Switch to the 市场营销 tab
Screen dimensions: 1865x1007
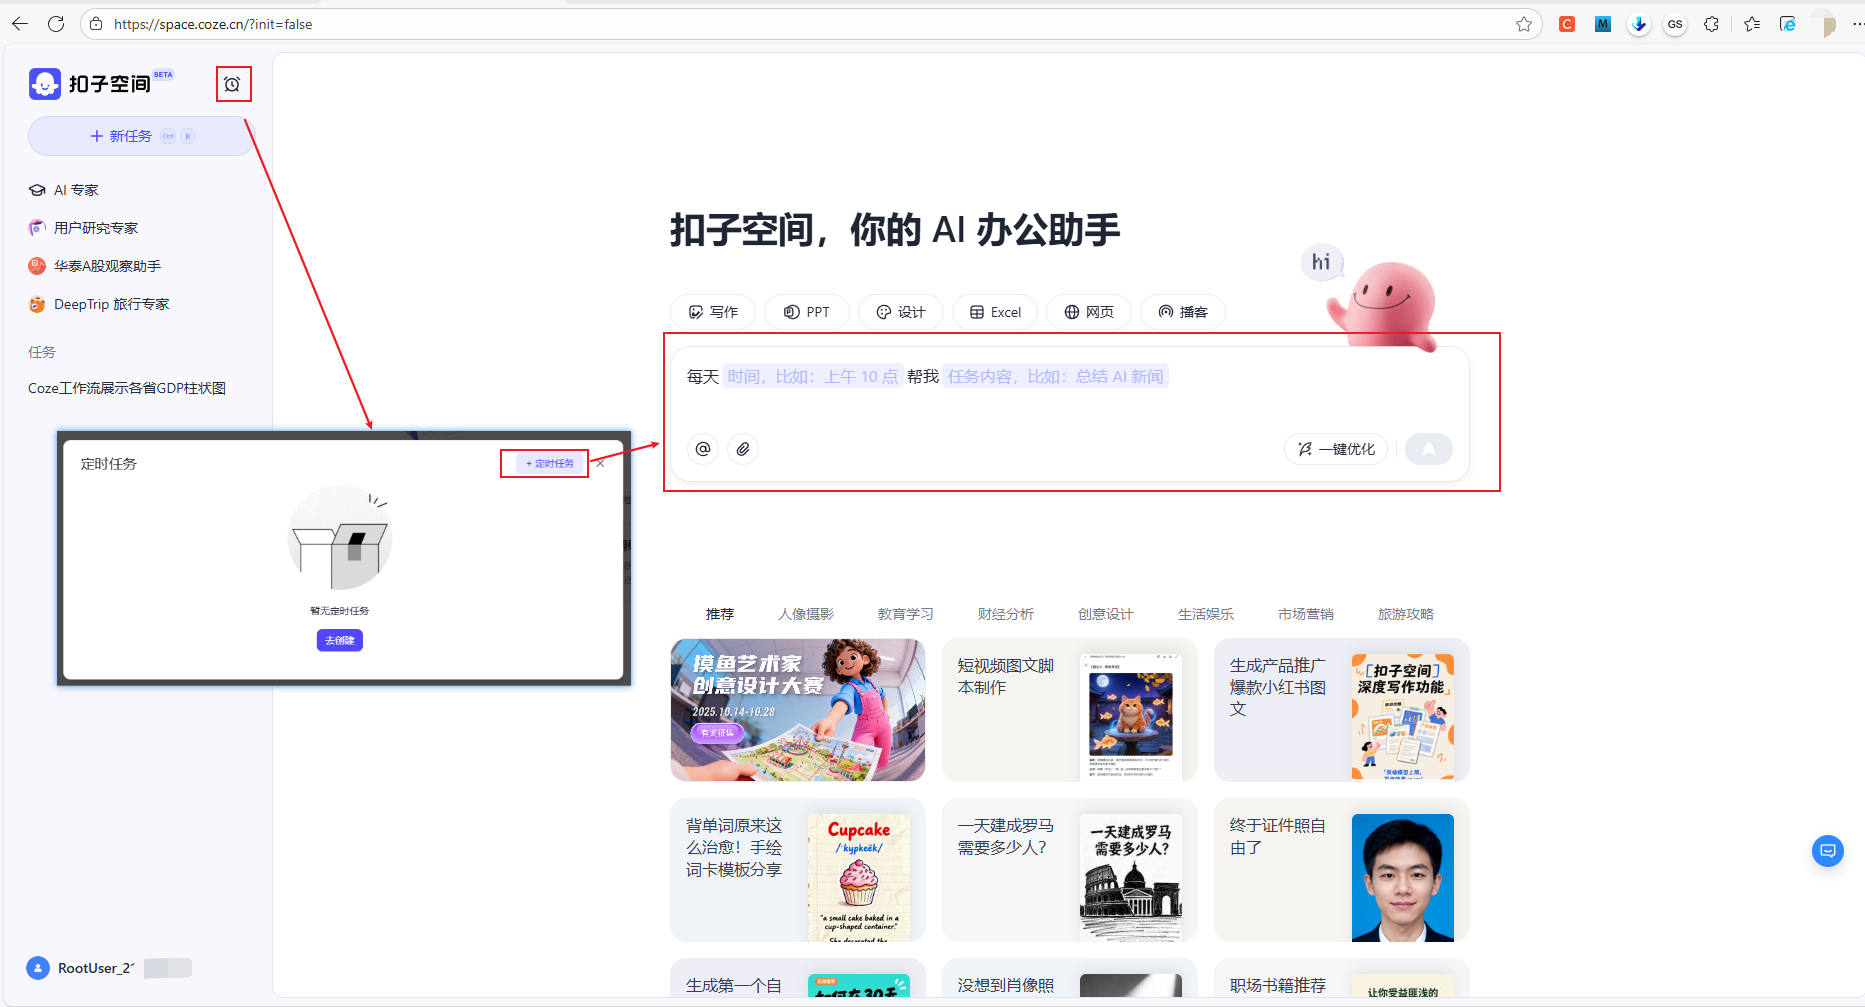click(1306, 614)
